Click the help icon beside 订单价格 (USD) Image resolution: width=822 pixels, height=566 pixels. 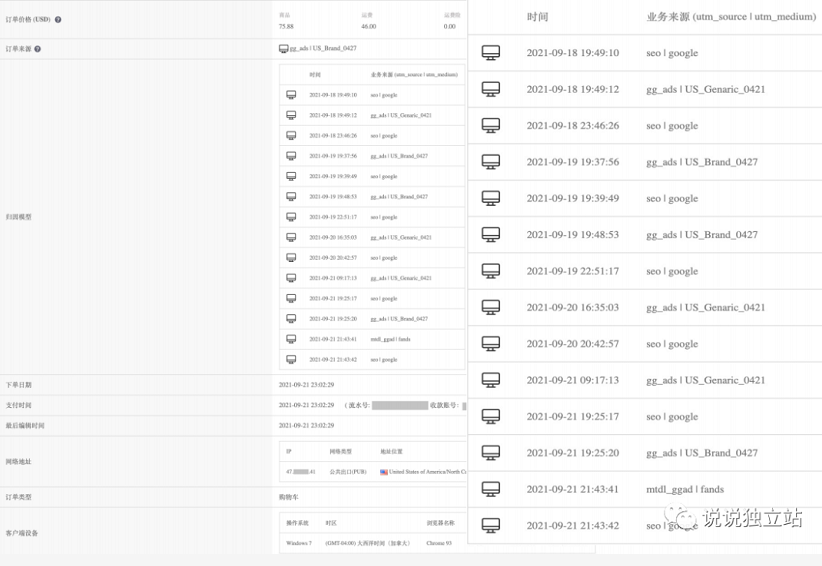58,20
